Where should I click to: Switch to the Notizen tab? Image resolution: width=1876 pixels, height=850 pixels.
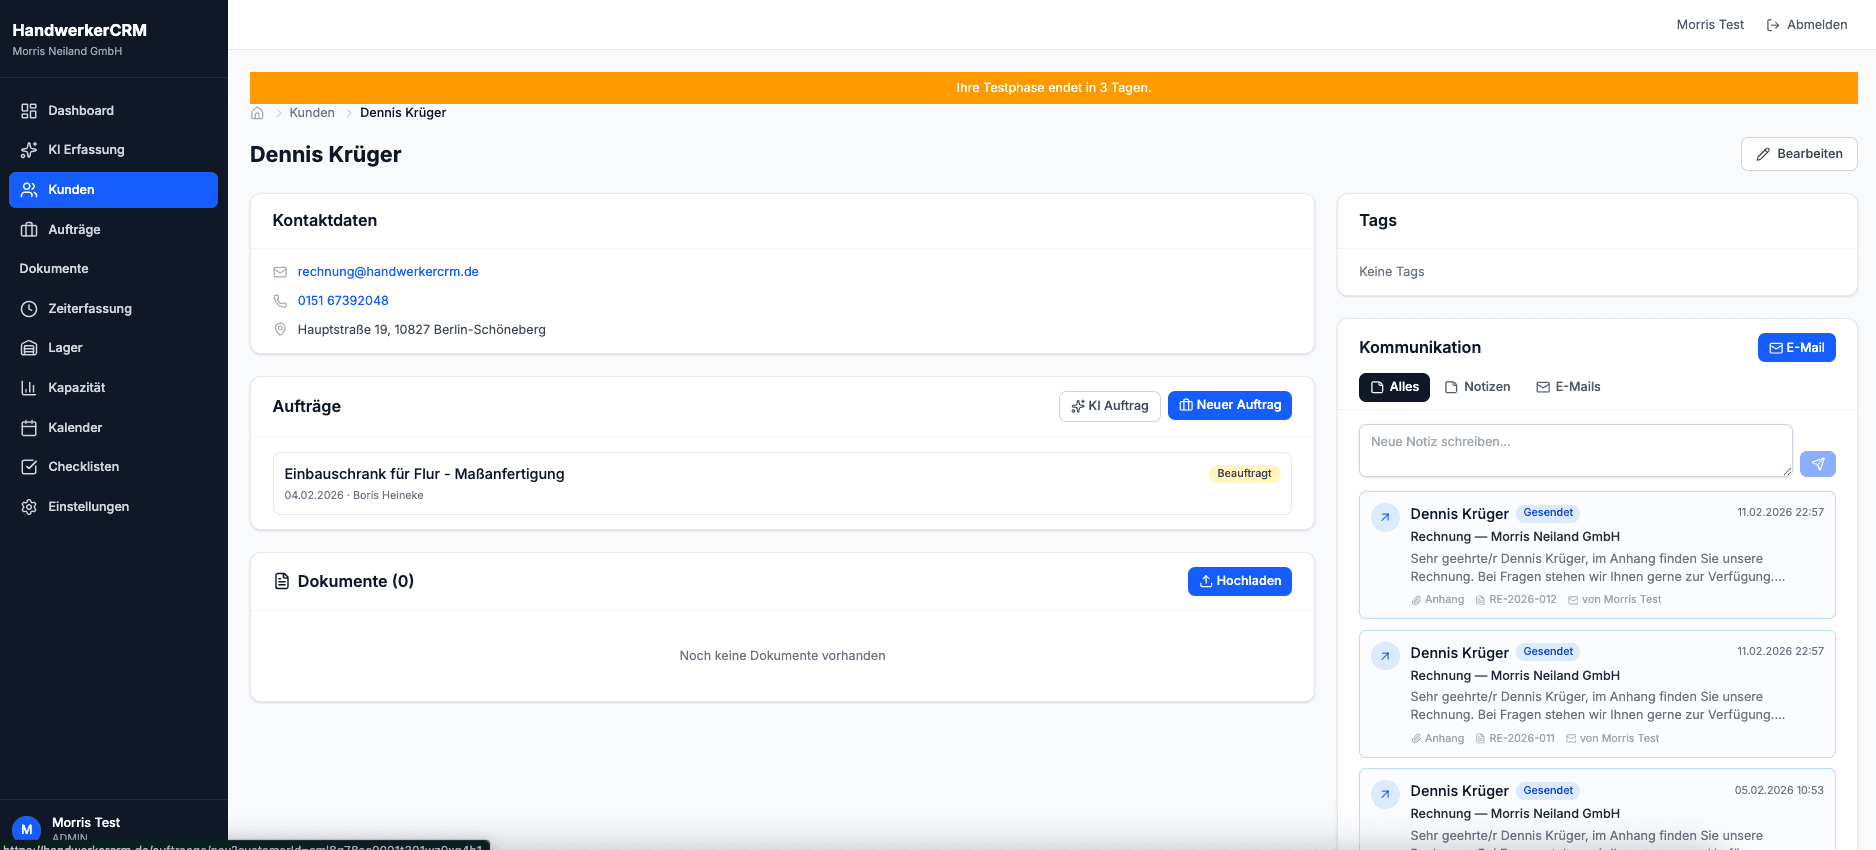coord(1477,387)
